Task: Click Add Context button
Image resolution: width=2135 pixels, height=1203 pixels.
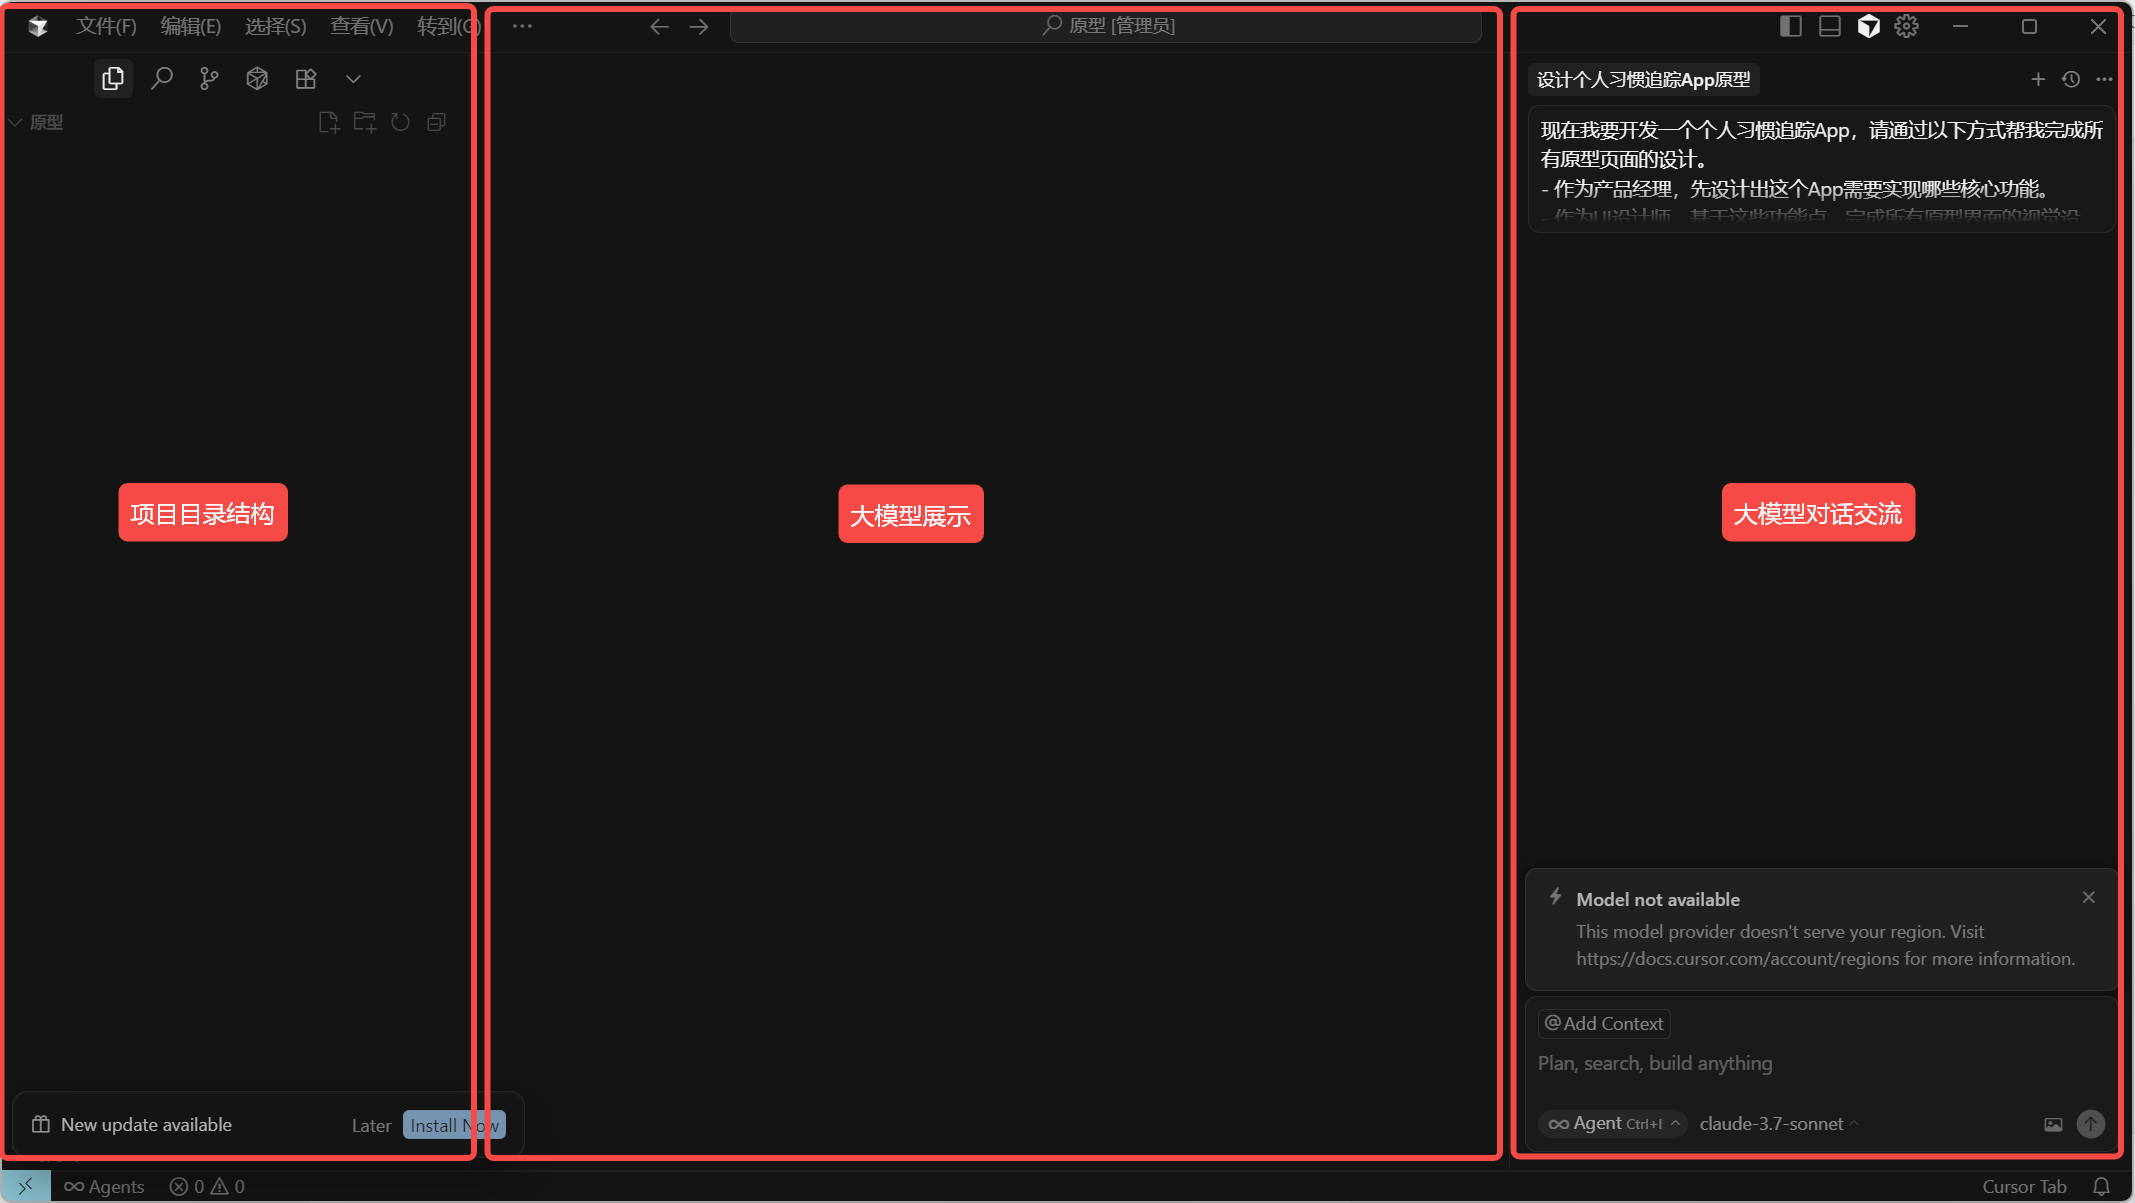Action: (x=1604, y=1023)
